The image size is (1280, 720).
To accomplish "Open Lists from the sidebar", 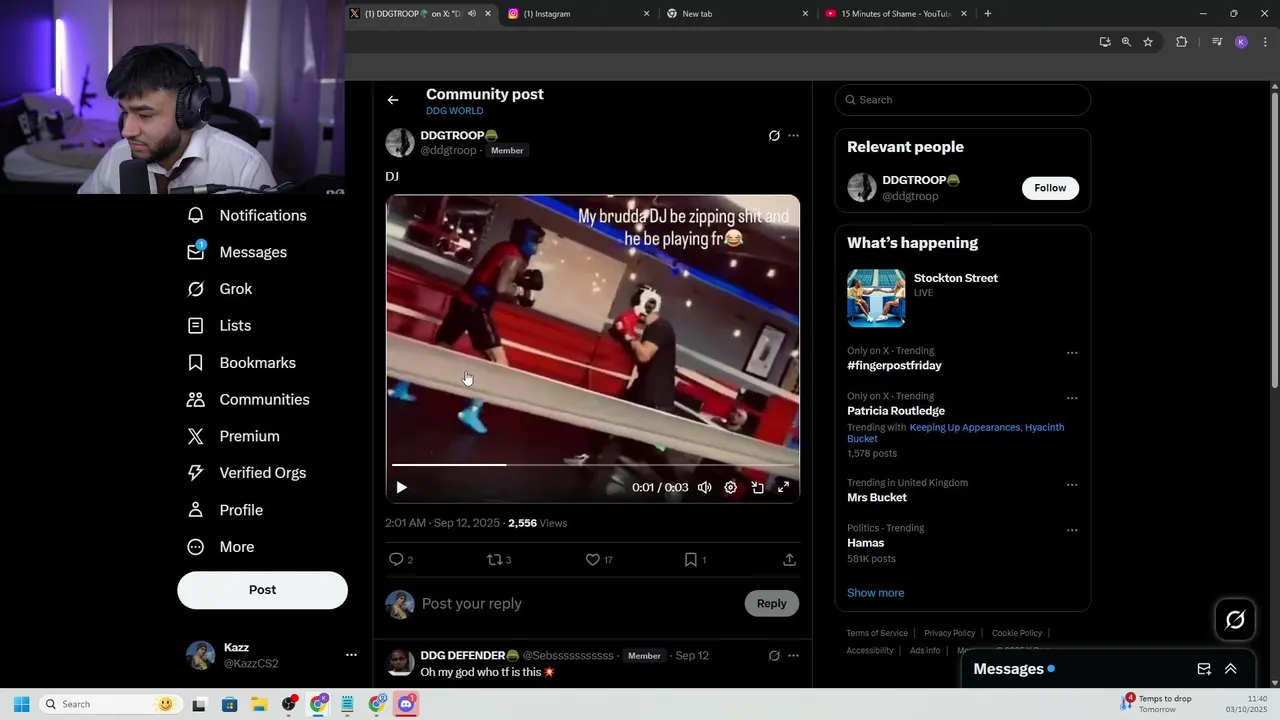I will coord(220,326).
